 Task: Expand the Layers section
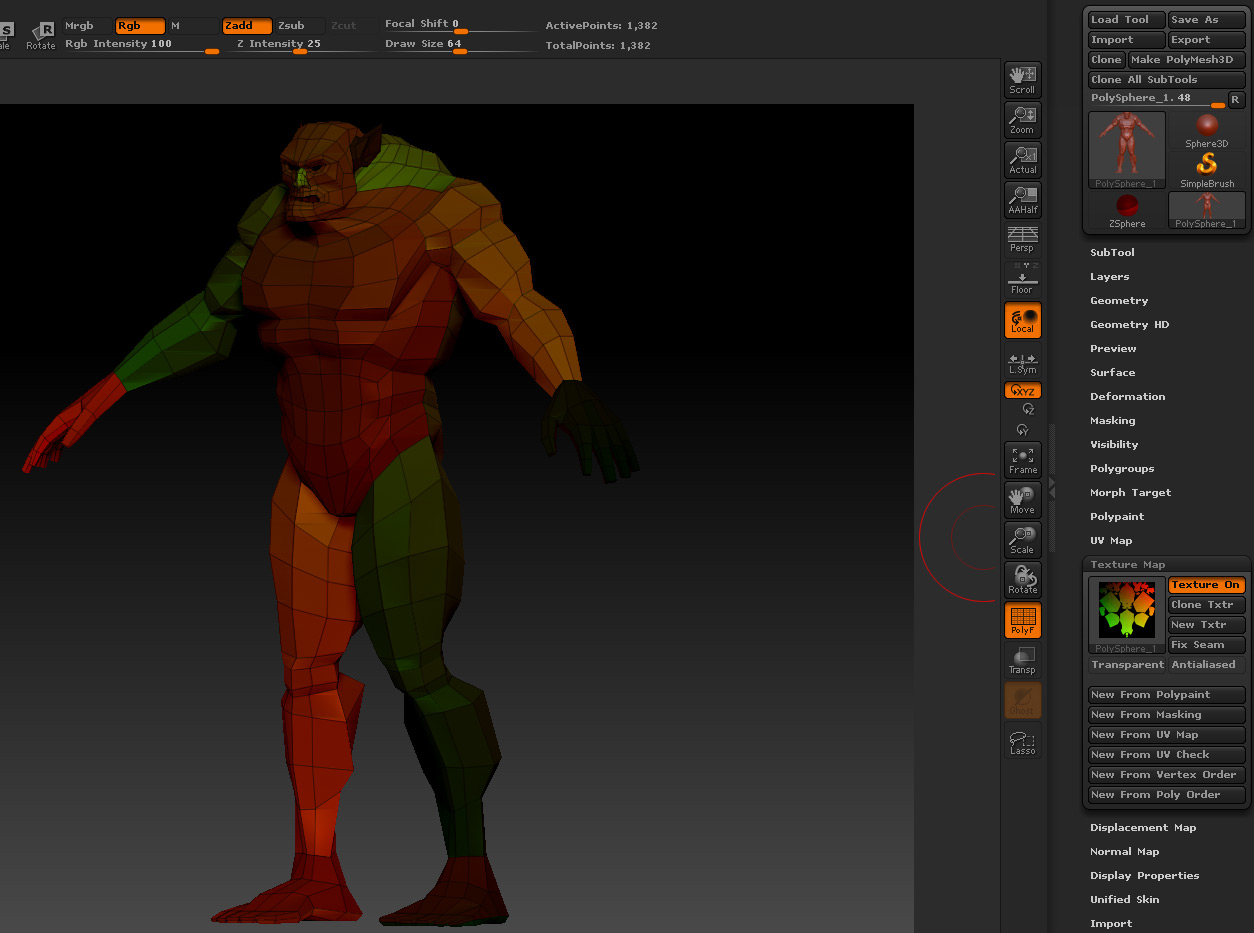pos(1109,277)
